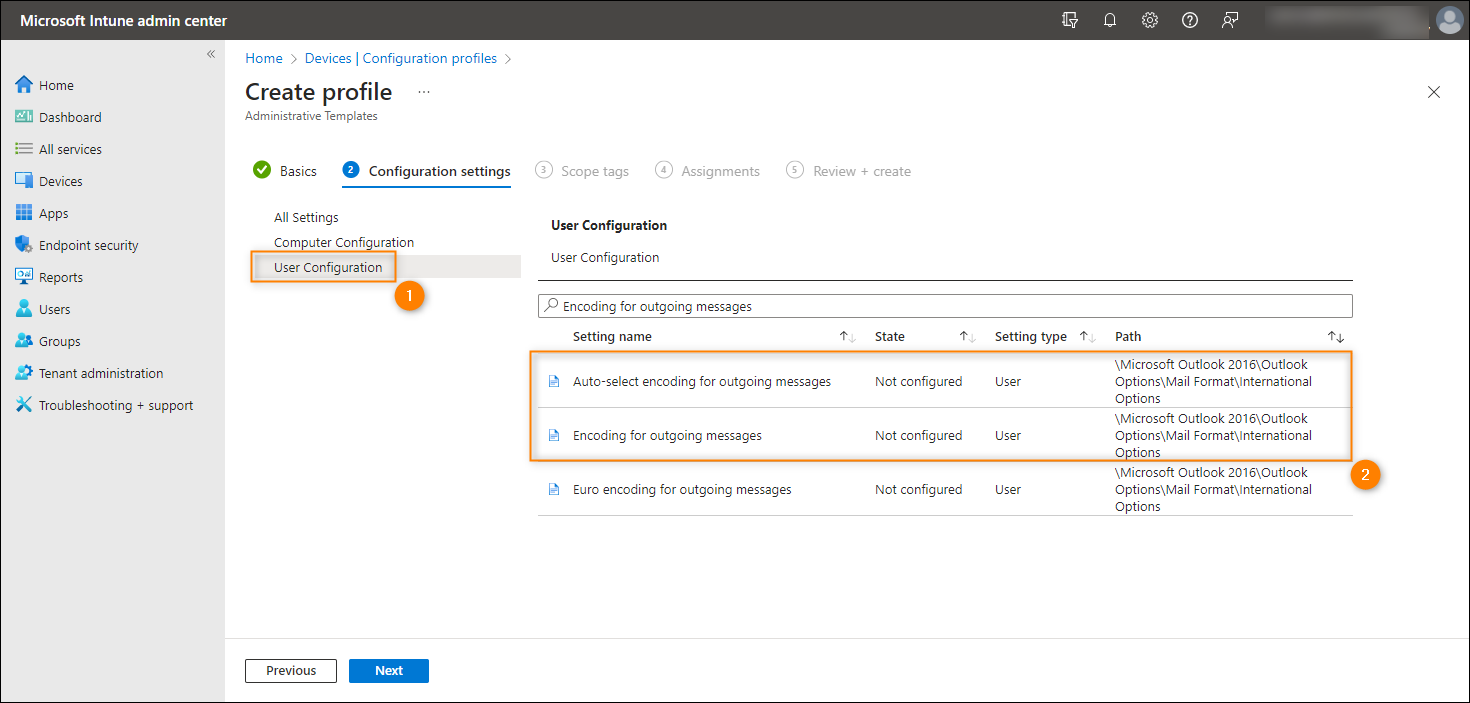Click Not configured state of Euro encoding row
The height and width of the screenshot is (703, 1470).
[918, 489]
